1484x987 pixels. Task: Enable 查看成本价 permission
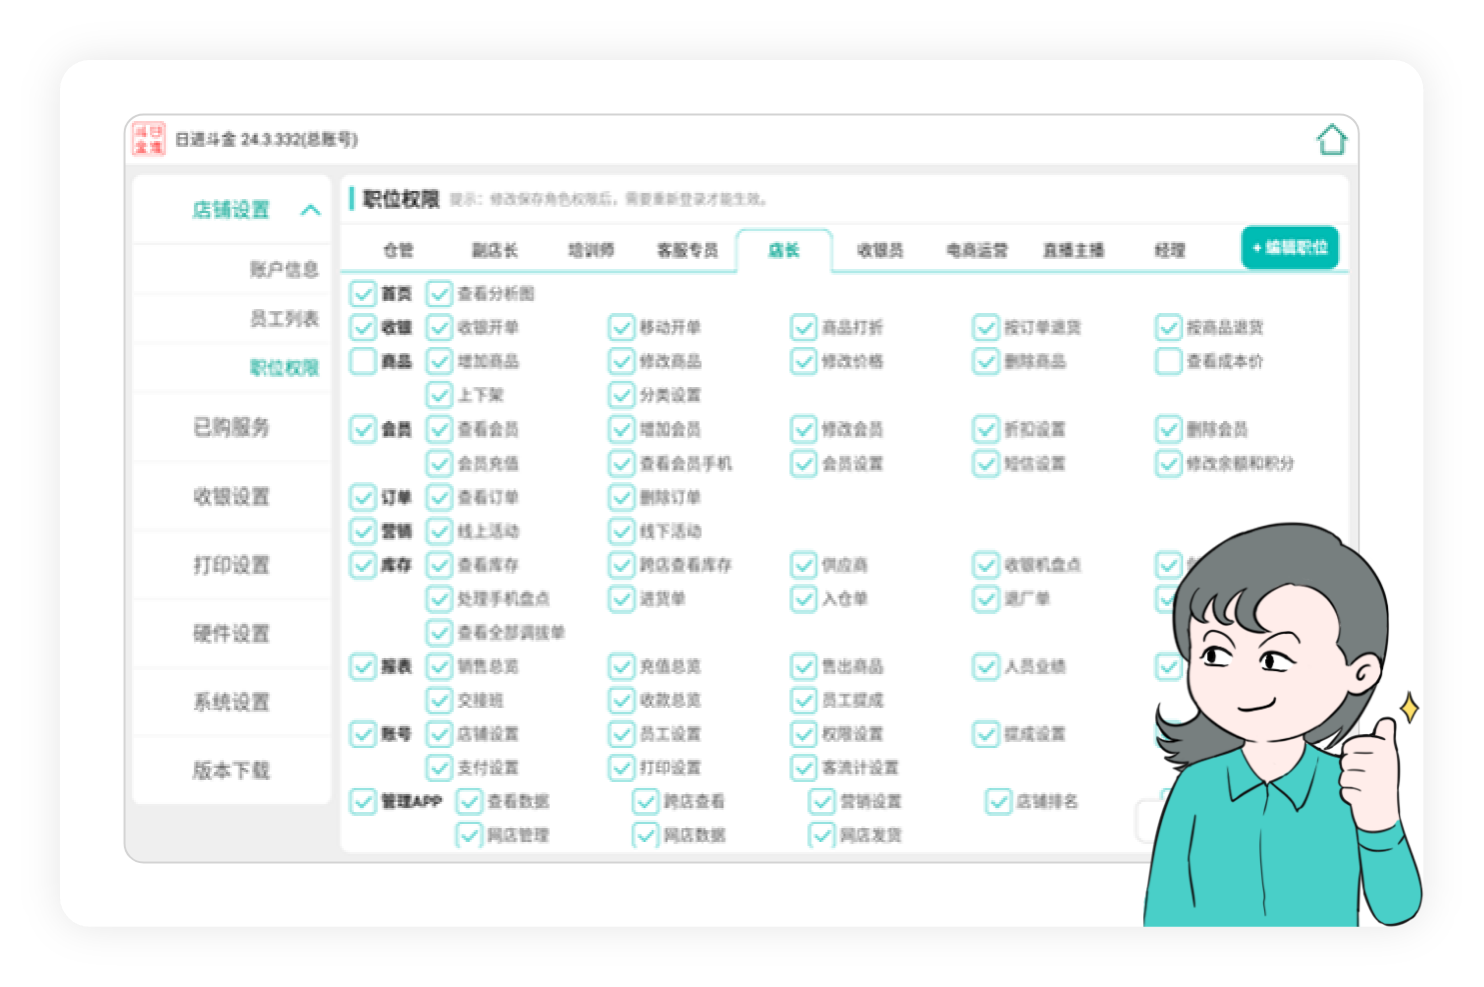coord(1169,362)
